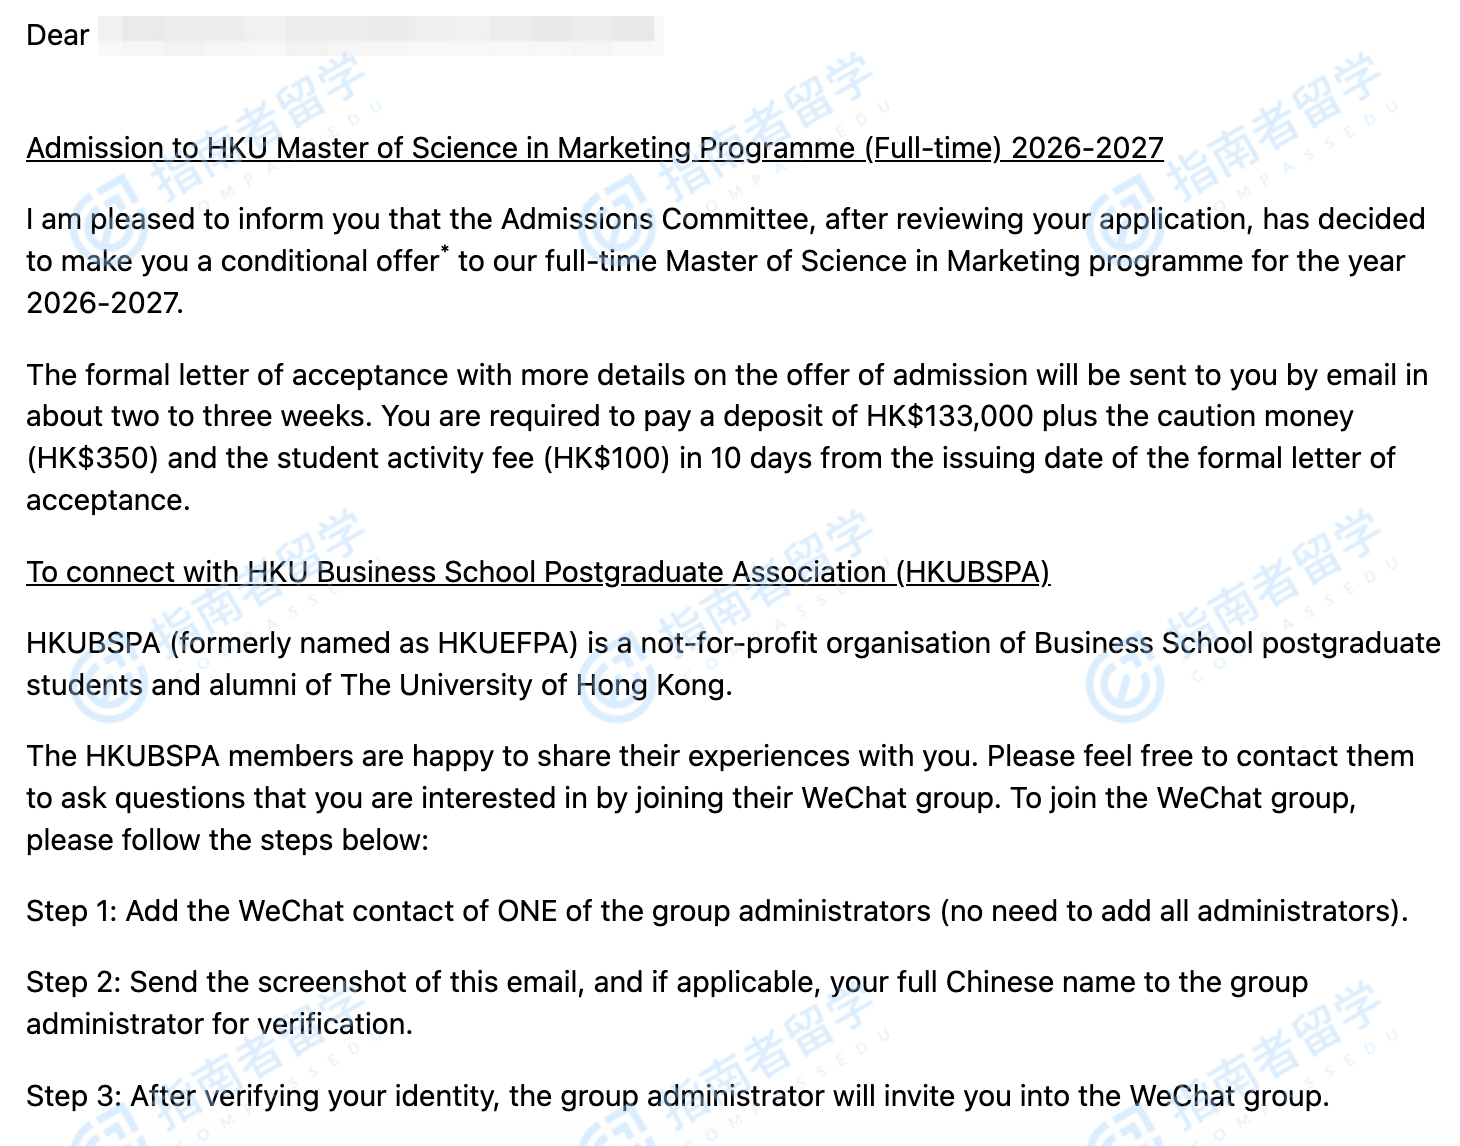
Task: Click the Step 3 label
Action: point(72,1096)
